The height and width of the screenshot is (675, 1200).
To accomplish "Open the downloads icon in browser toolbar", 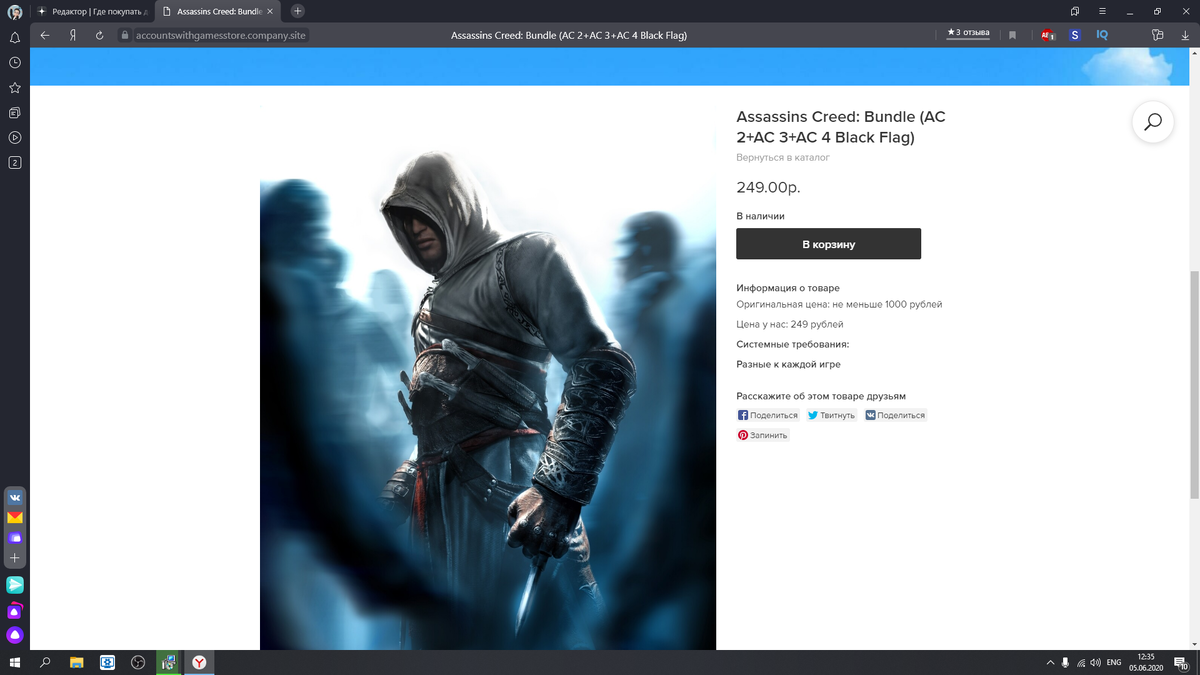I will point(1185,33).
